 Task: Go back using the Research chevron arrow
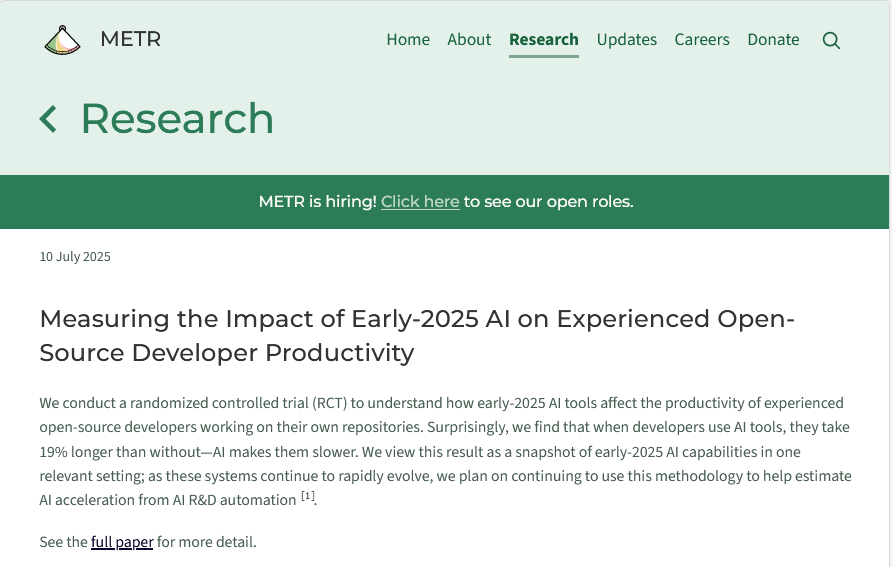pos(48,119)
